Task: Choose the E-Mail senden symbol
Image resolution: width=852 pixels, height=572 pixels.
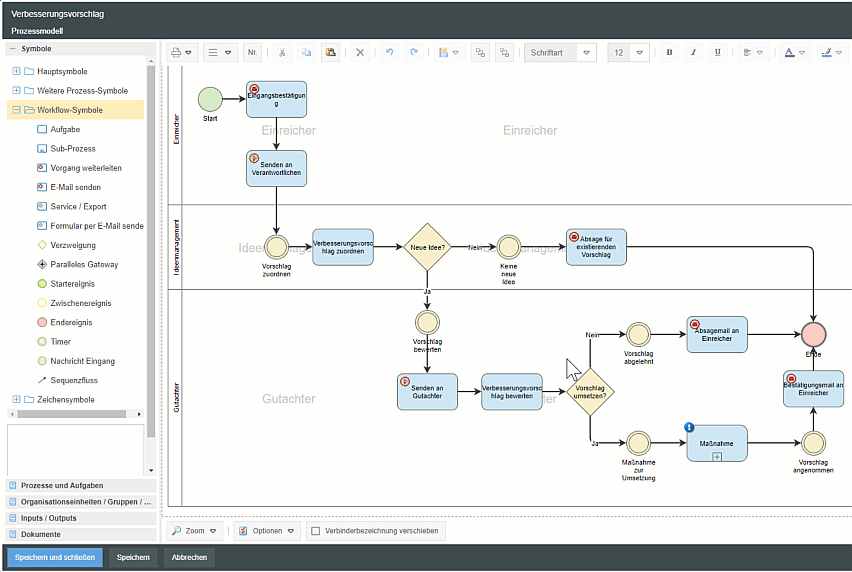Action: [75, 187]
